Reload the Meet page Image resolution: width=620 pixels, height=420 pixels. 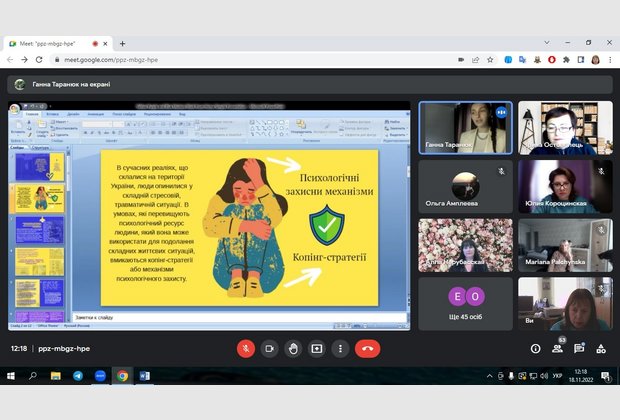click(39, 60)
